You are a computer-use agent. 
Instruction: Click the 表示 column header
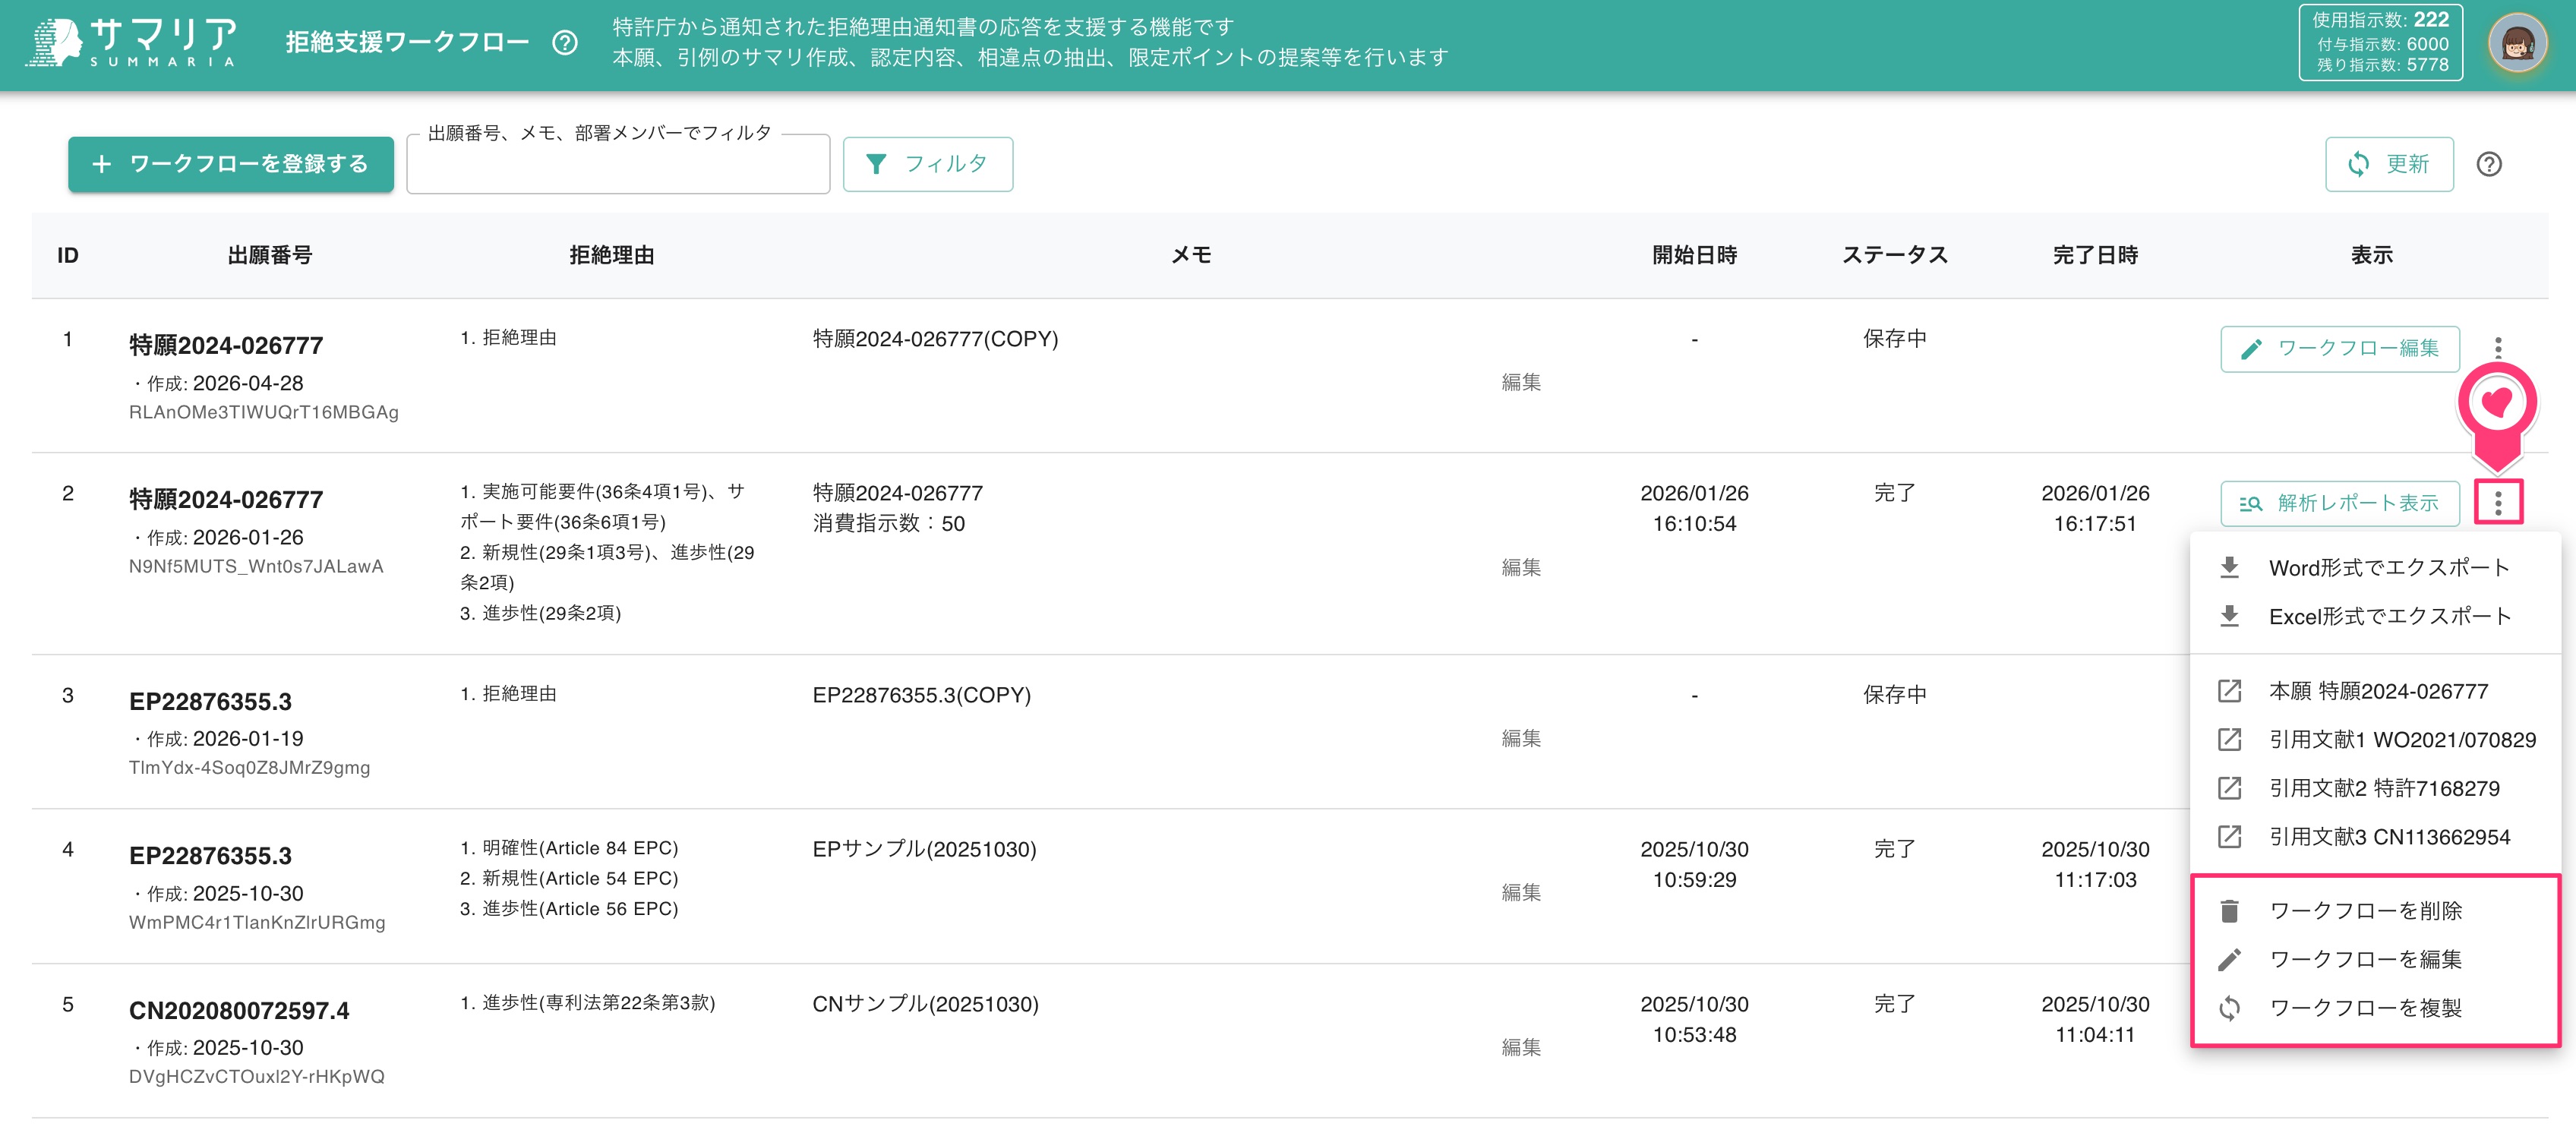click(2371, 255)
